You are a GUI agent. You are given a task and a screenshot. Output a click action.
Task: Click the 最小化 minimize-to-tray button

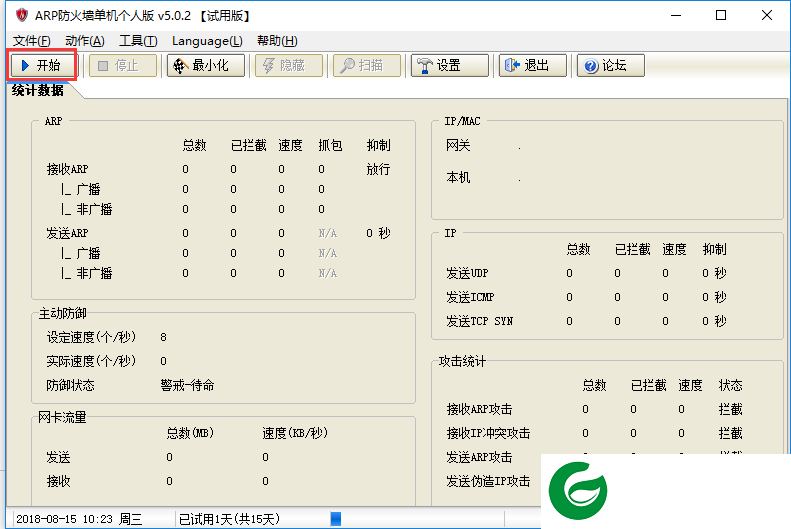click(x=206, y=66)
